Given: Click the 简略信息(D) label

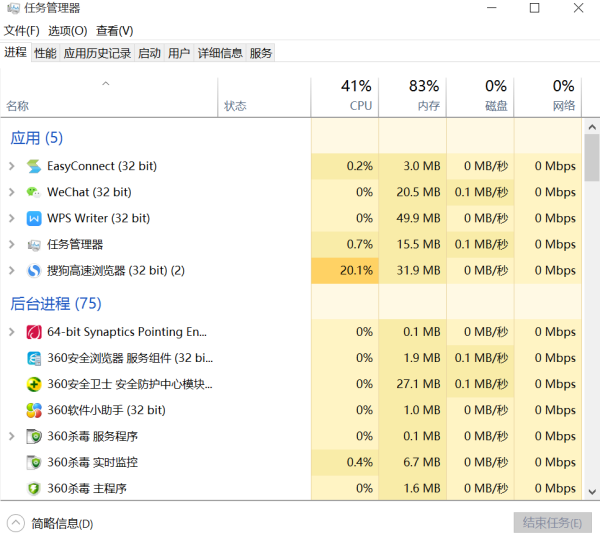Looking at the screenshot, I should [62, 523].
